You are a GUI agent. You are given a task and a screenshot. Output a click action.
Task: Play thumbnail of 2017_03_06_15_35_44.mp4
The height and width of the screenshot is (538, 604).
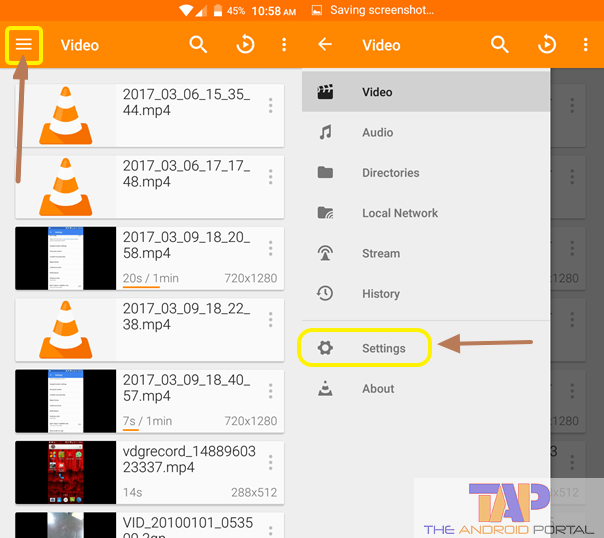point(65,116)
